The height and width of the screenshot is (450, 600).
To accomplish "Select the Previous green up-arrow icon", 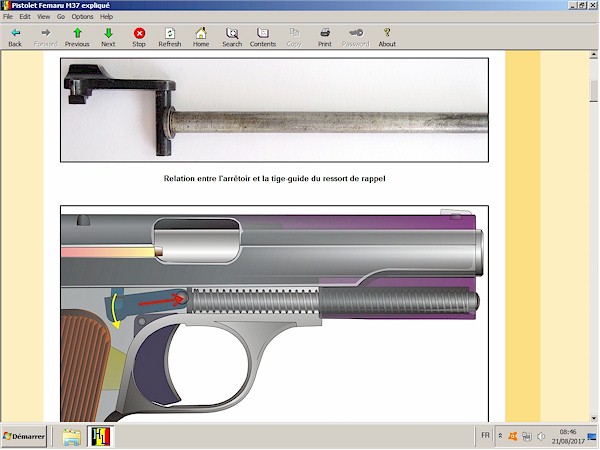I will click(77, 33).
